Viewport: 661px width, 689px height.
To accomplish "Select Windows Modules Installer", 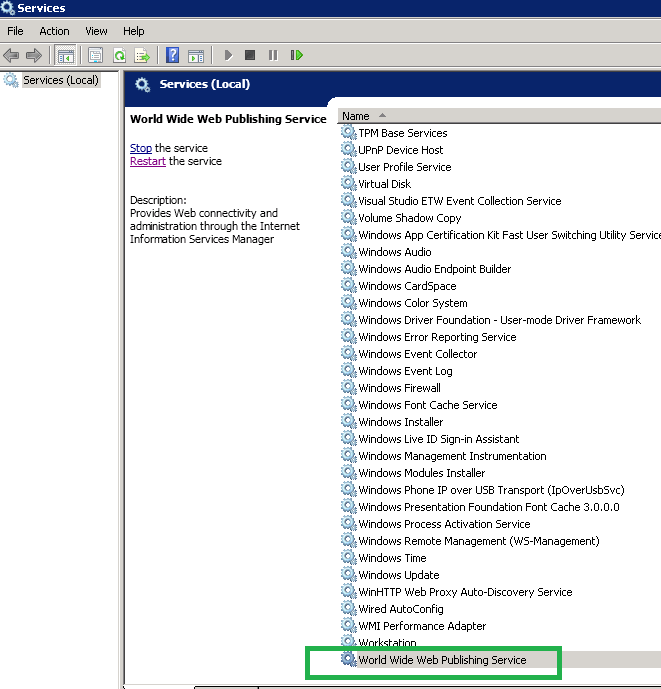I will (x=421, y=473).
